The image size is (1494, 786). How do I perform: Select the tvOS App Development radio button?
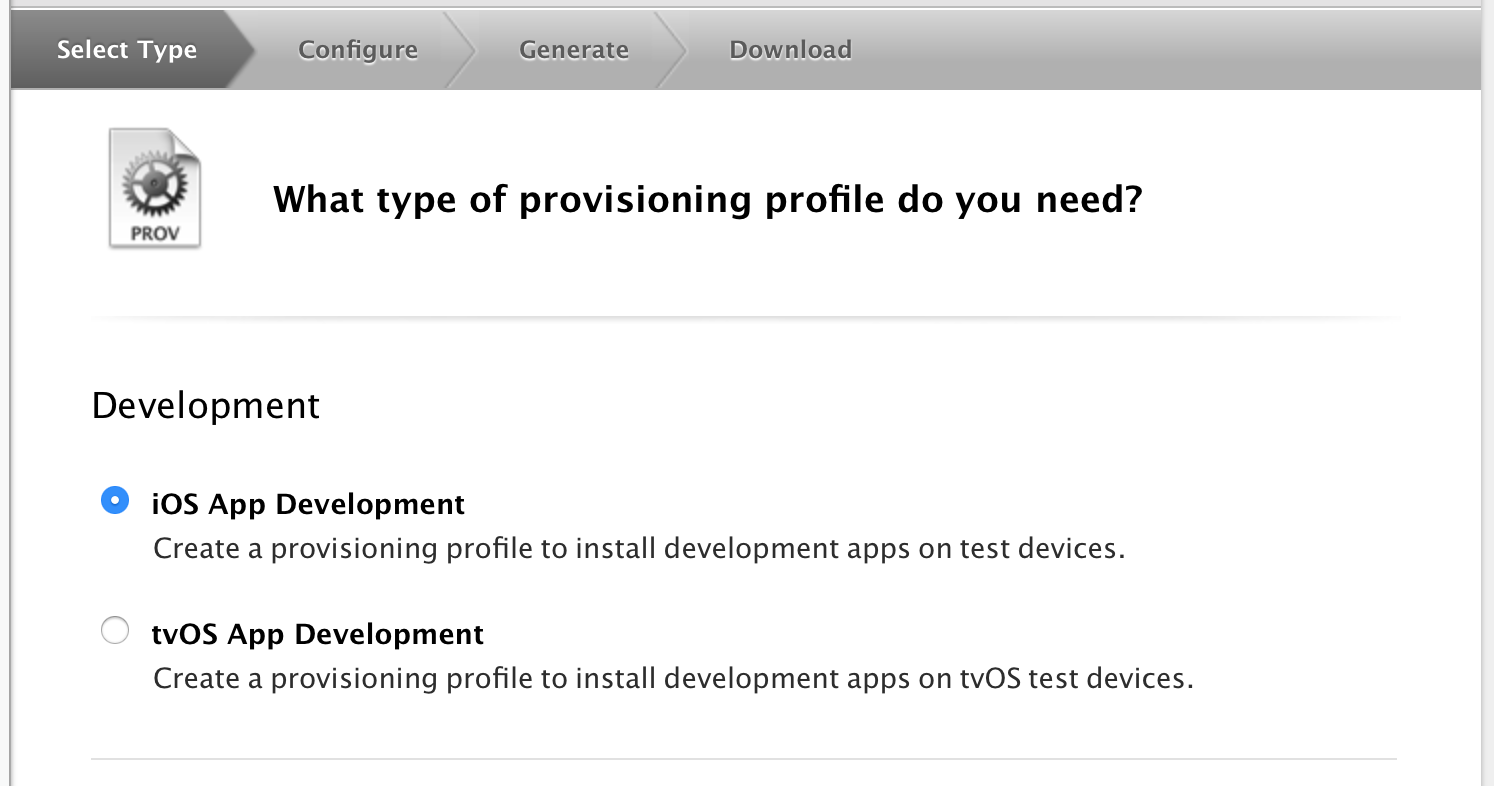point(115,631)
